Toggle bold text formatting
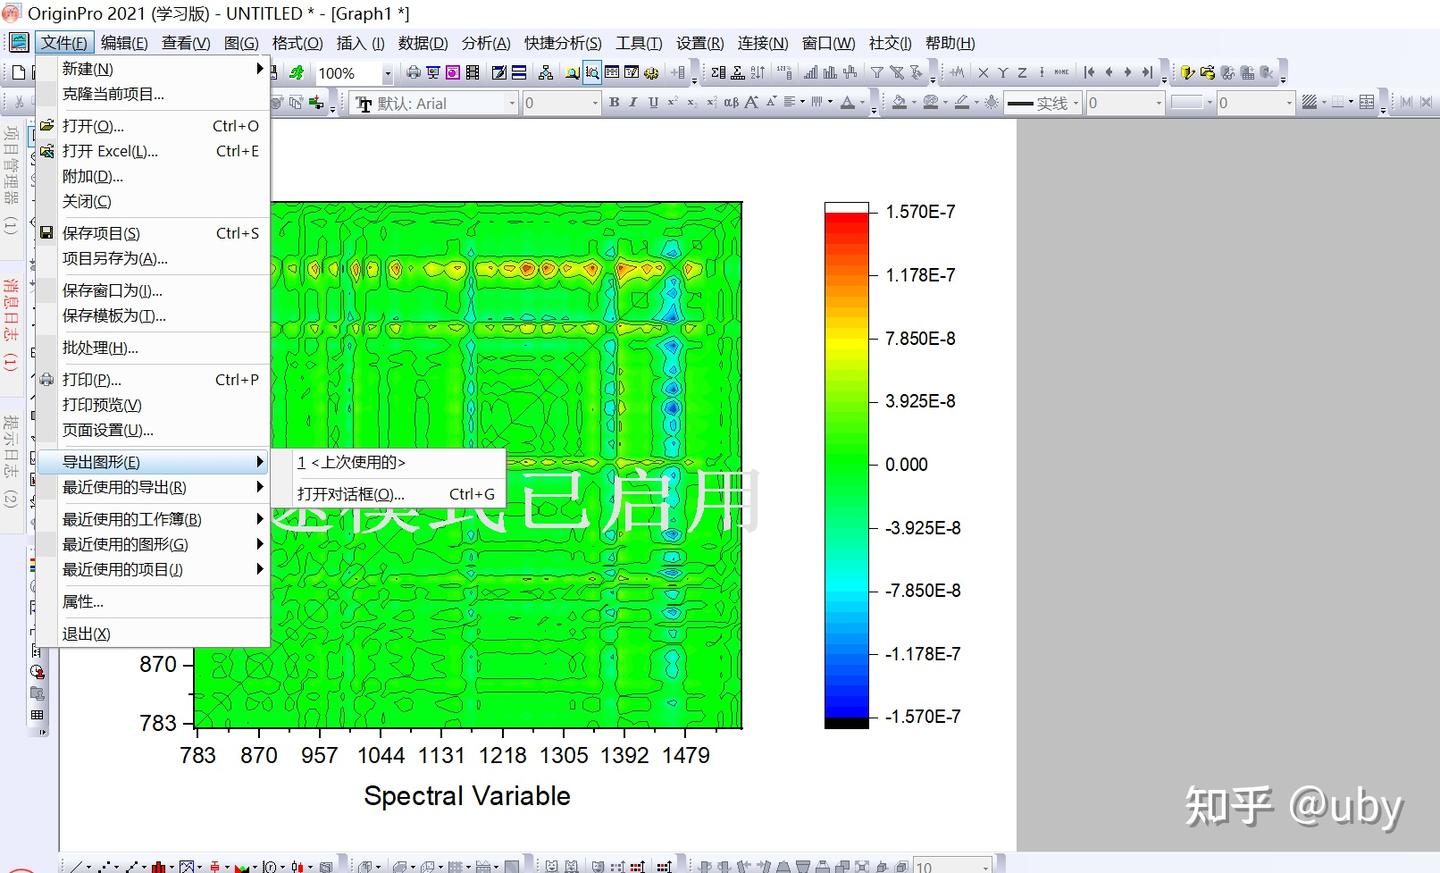1440x873 pixels. (614, 102)
